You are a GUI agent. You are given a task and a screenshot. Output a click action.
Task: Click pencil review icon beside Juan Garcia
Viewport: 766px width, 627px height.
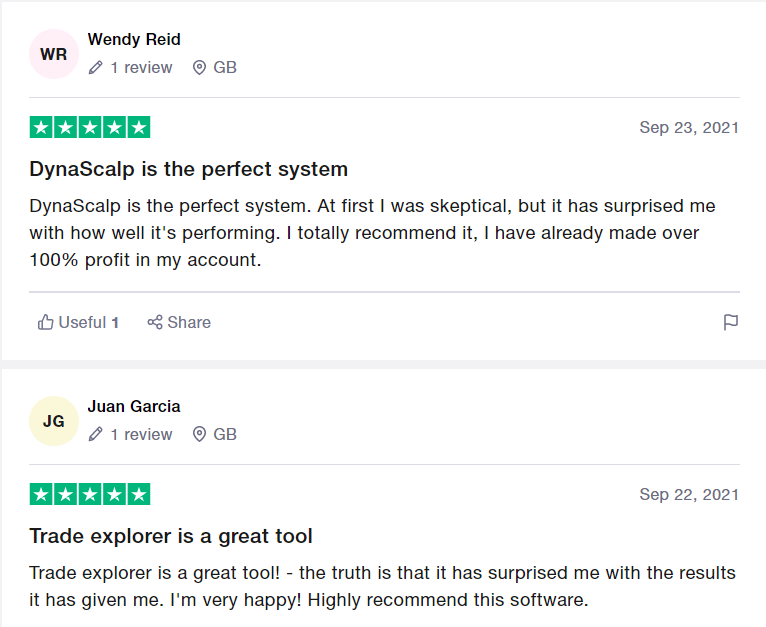coord(96,435)
